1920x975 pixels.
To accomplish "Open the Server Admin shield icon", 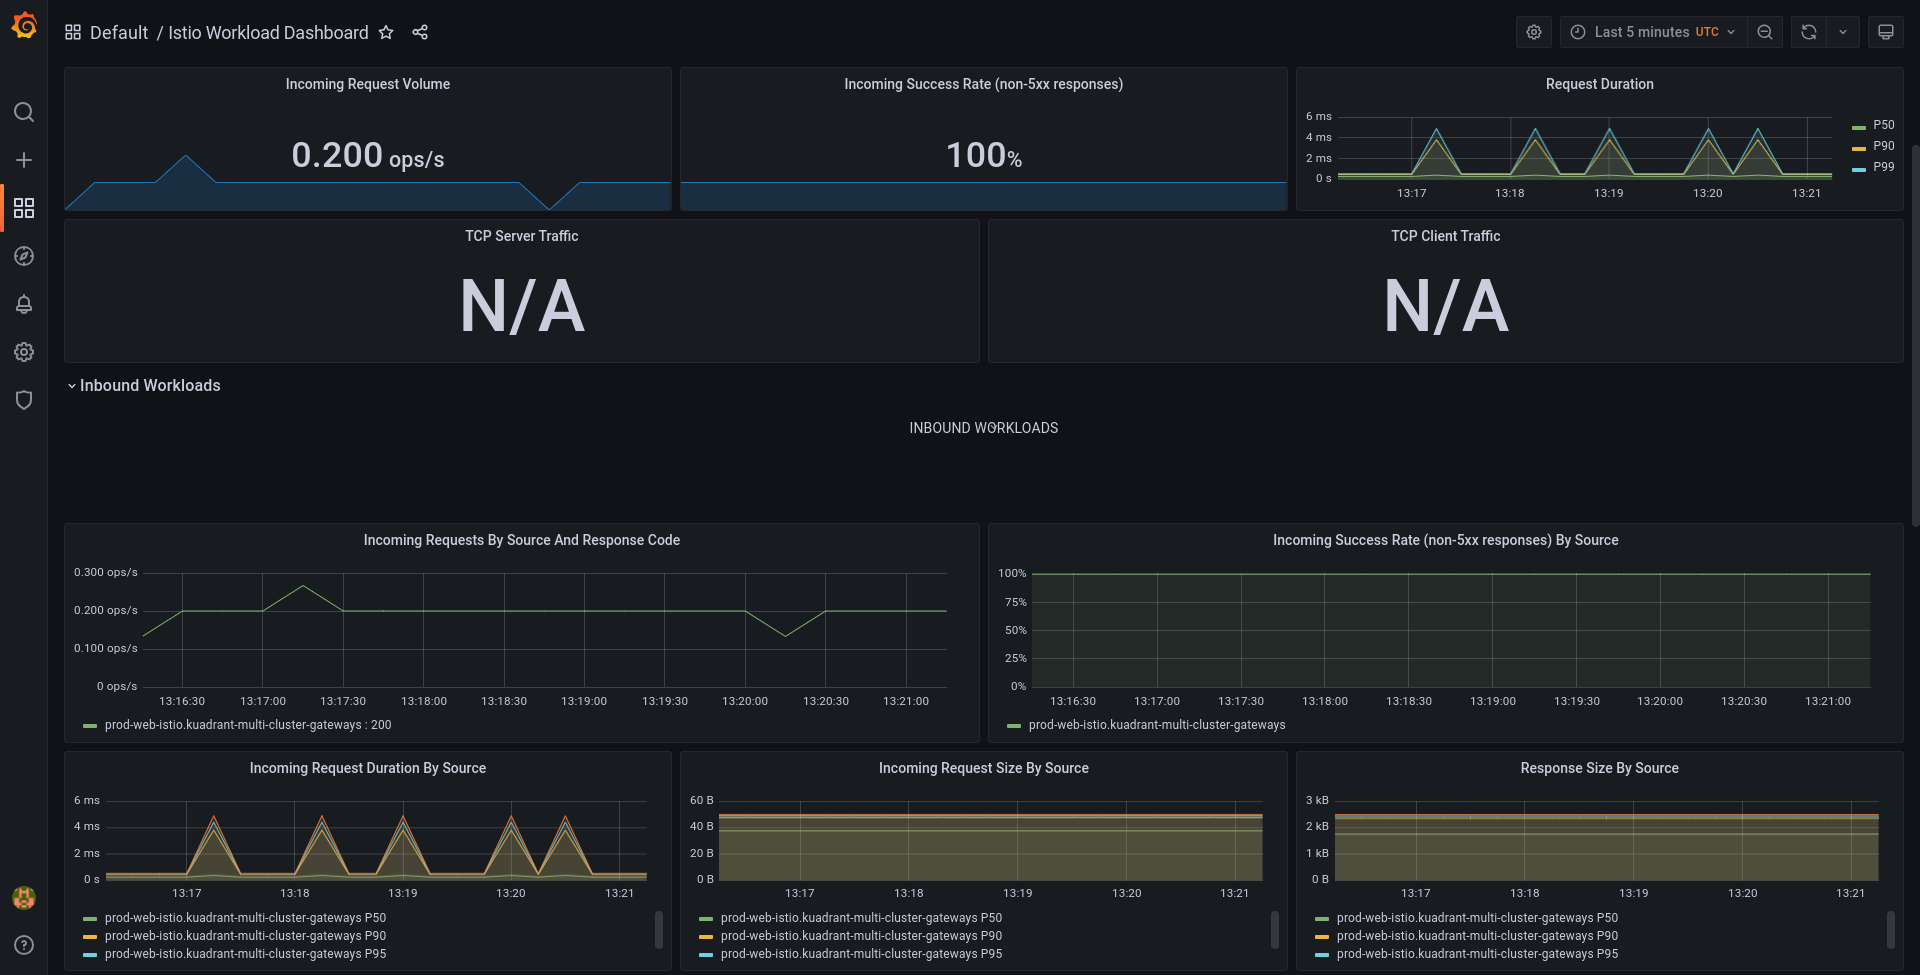I will 24,400.
